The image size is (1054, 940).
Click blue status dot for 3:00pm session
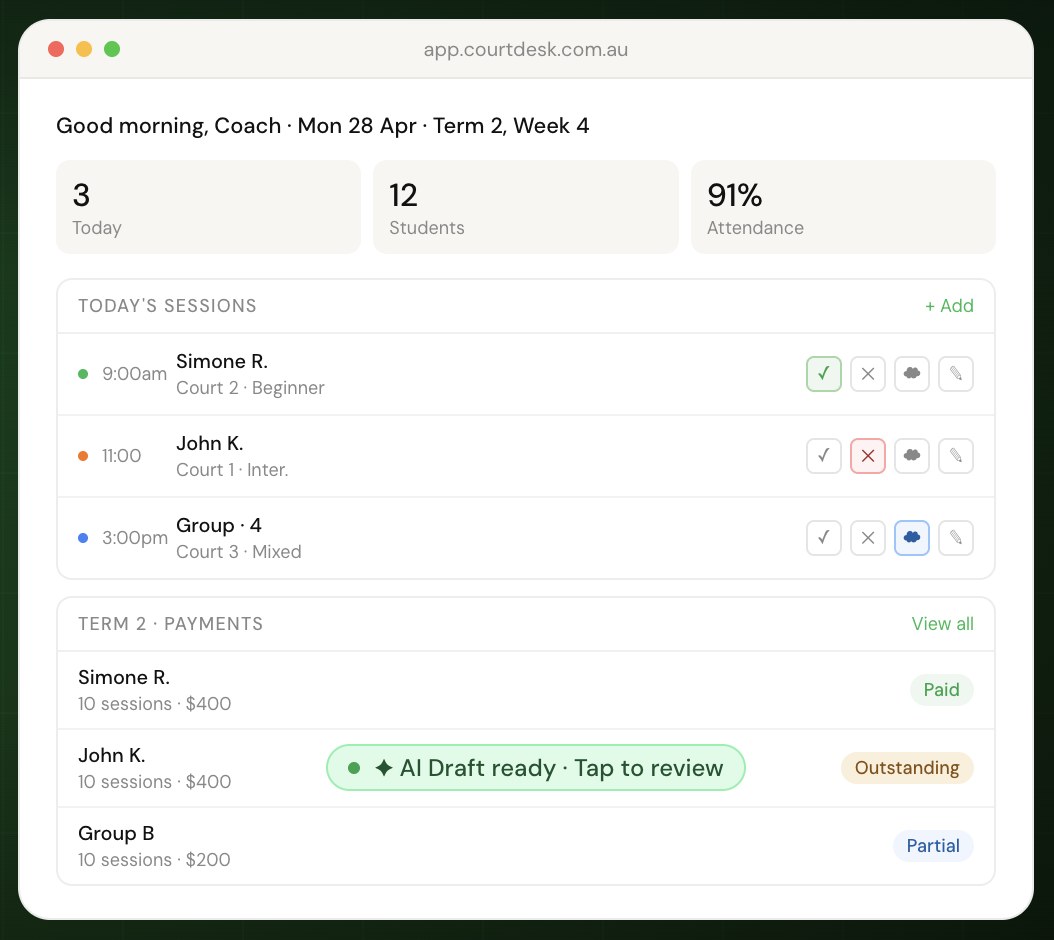(83, 538)
